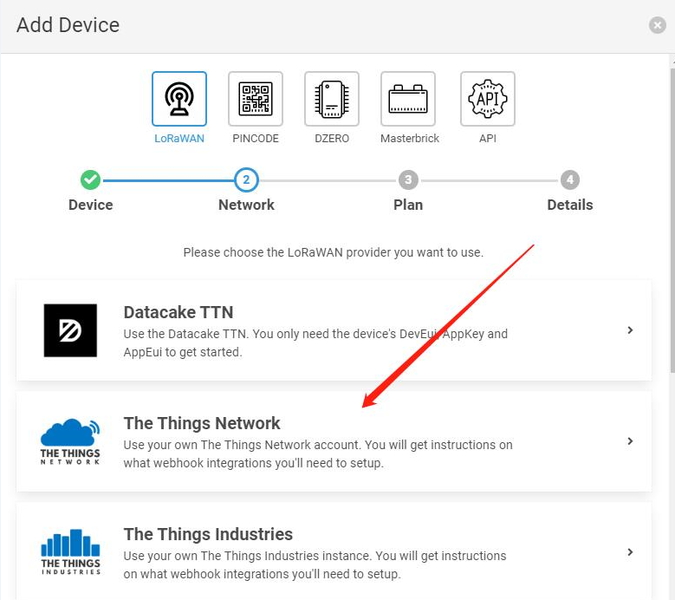Go to the Plan step label

pyautogui.click(x=408, y=205)
